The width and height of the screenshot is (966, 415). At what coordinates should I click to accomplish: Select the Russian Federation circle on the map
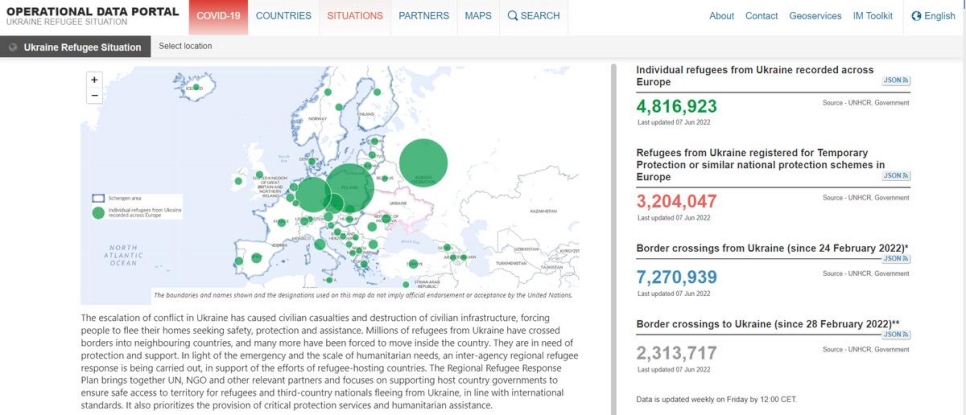tap(423, 163)
